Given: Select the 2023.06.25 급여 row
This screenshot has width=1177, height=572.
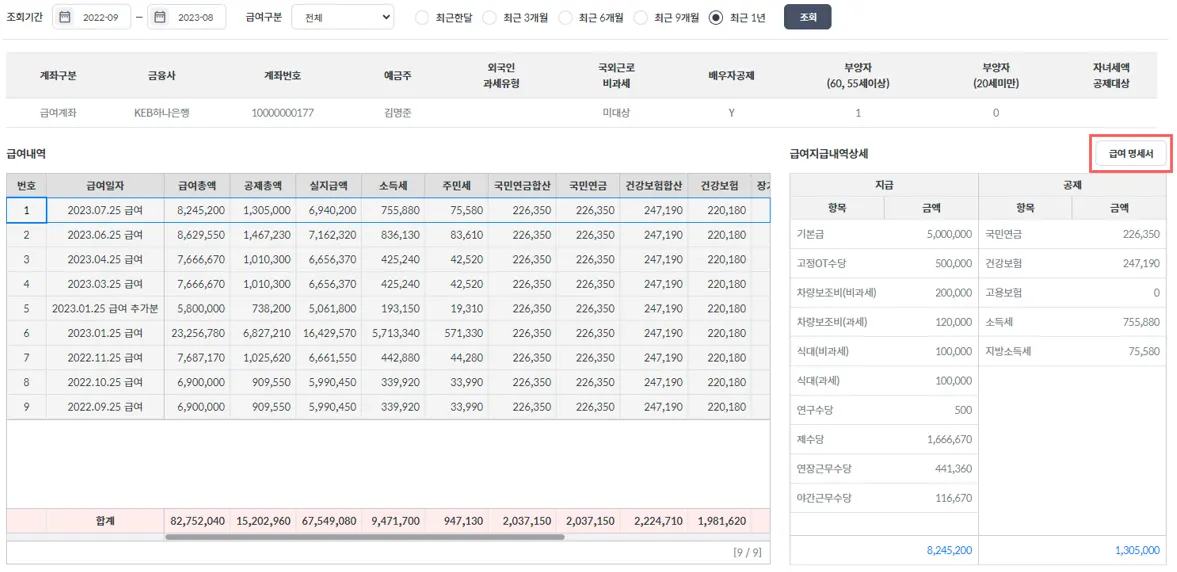Looking at the screenshot, I should [388, 234].
